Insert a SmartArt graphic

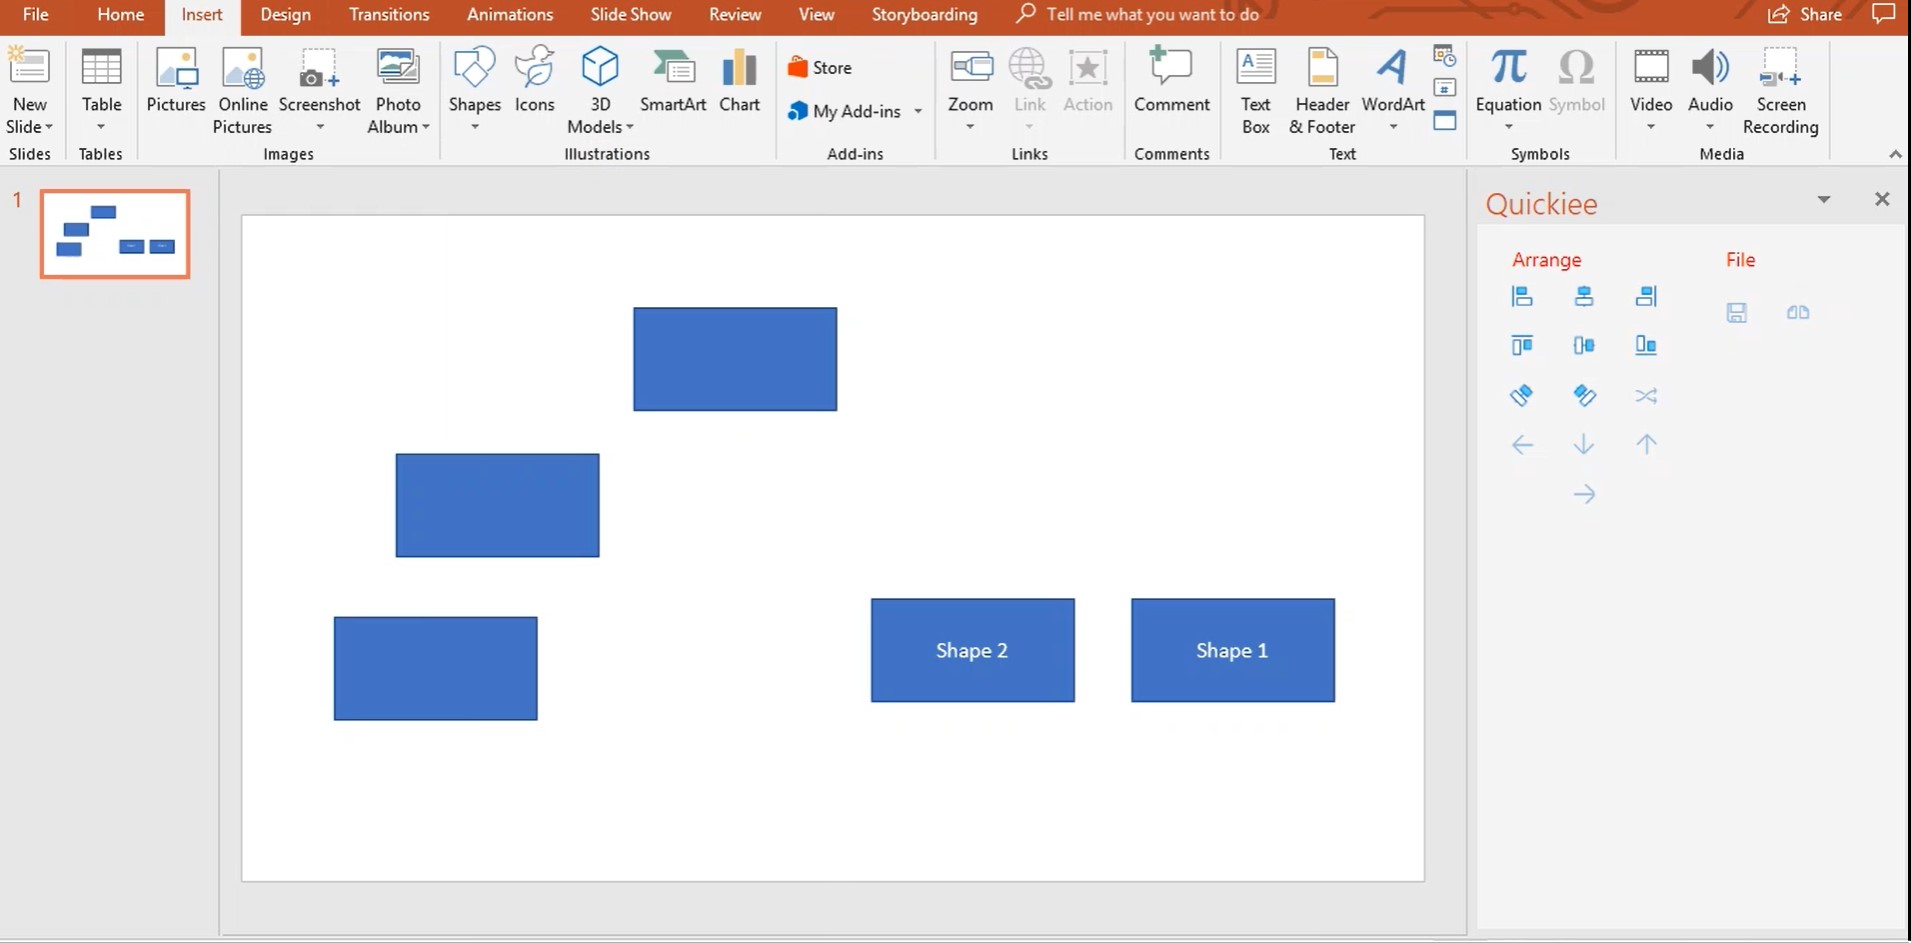[x=673, y=80]
